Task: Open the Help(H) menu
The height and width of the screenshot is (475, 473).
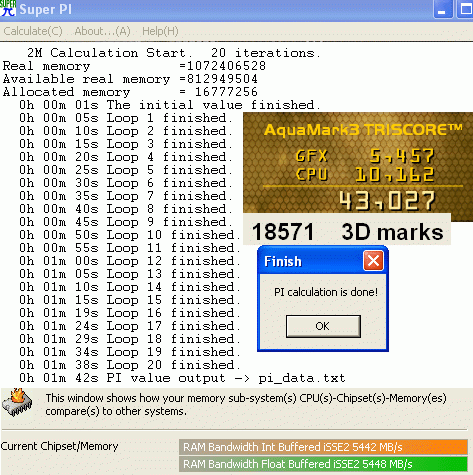Action: (x=160, y=31)
